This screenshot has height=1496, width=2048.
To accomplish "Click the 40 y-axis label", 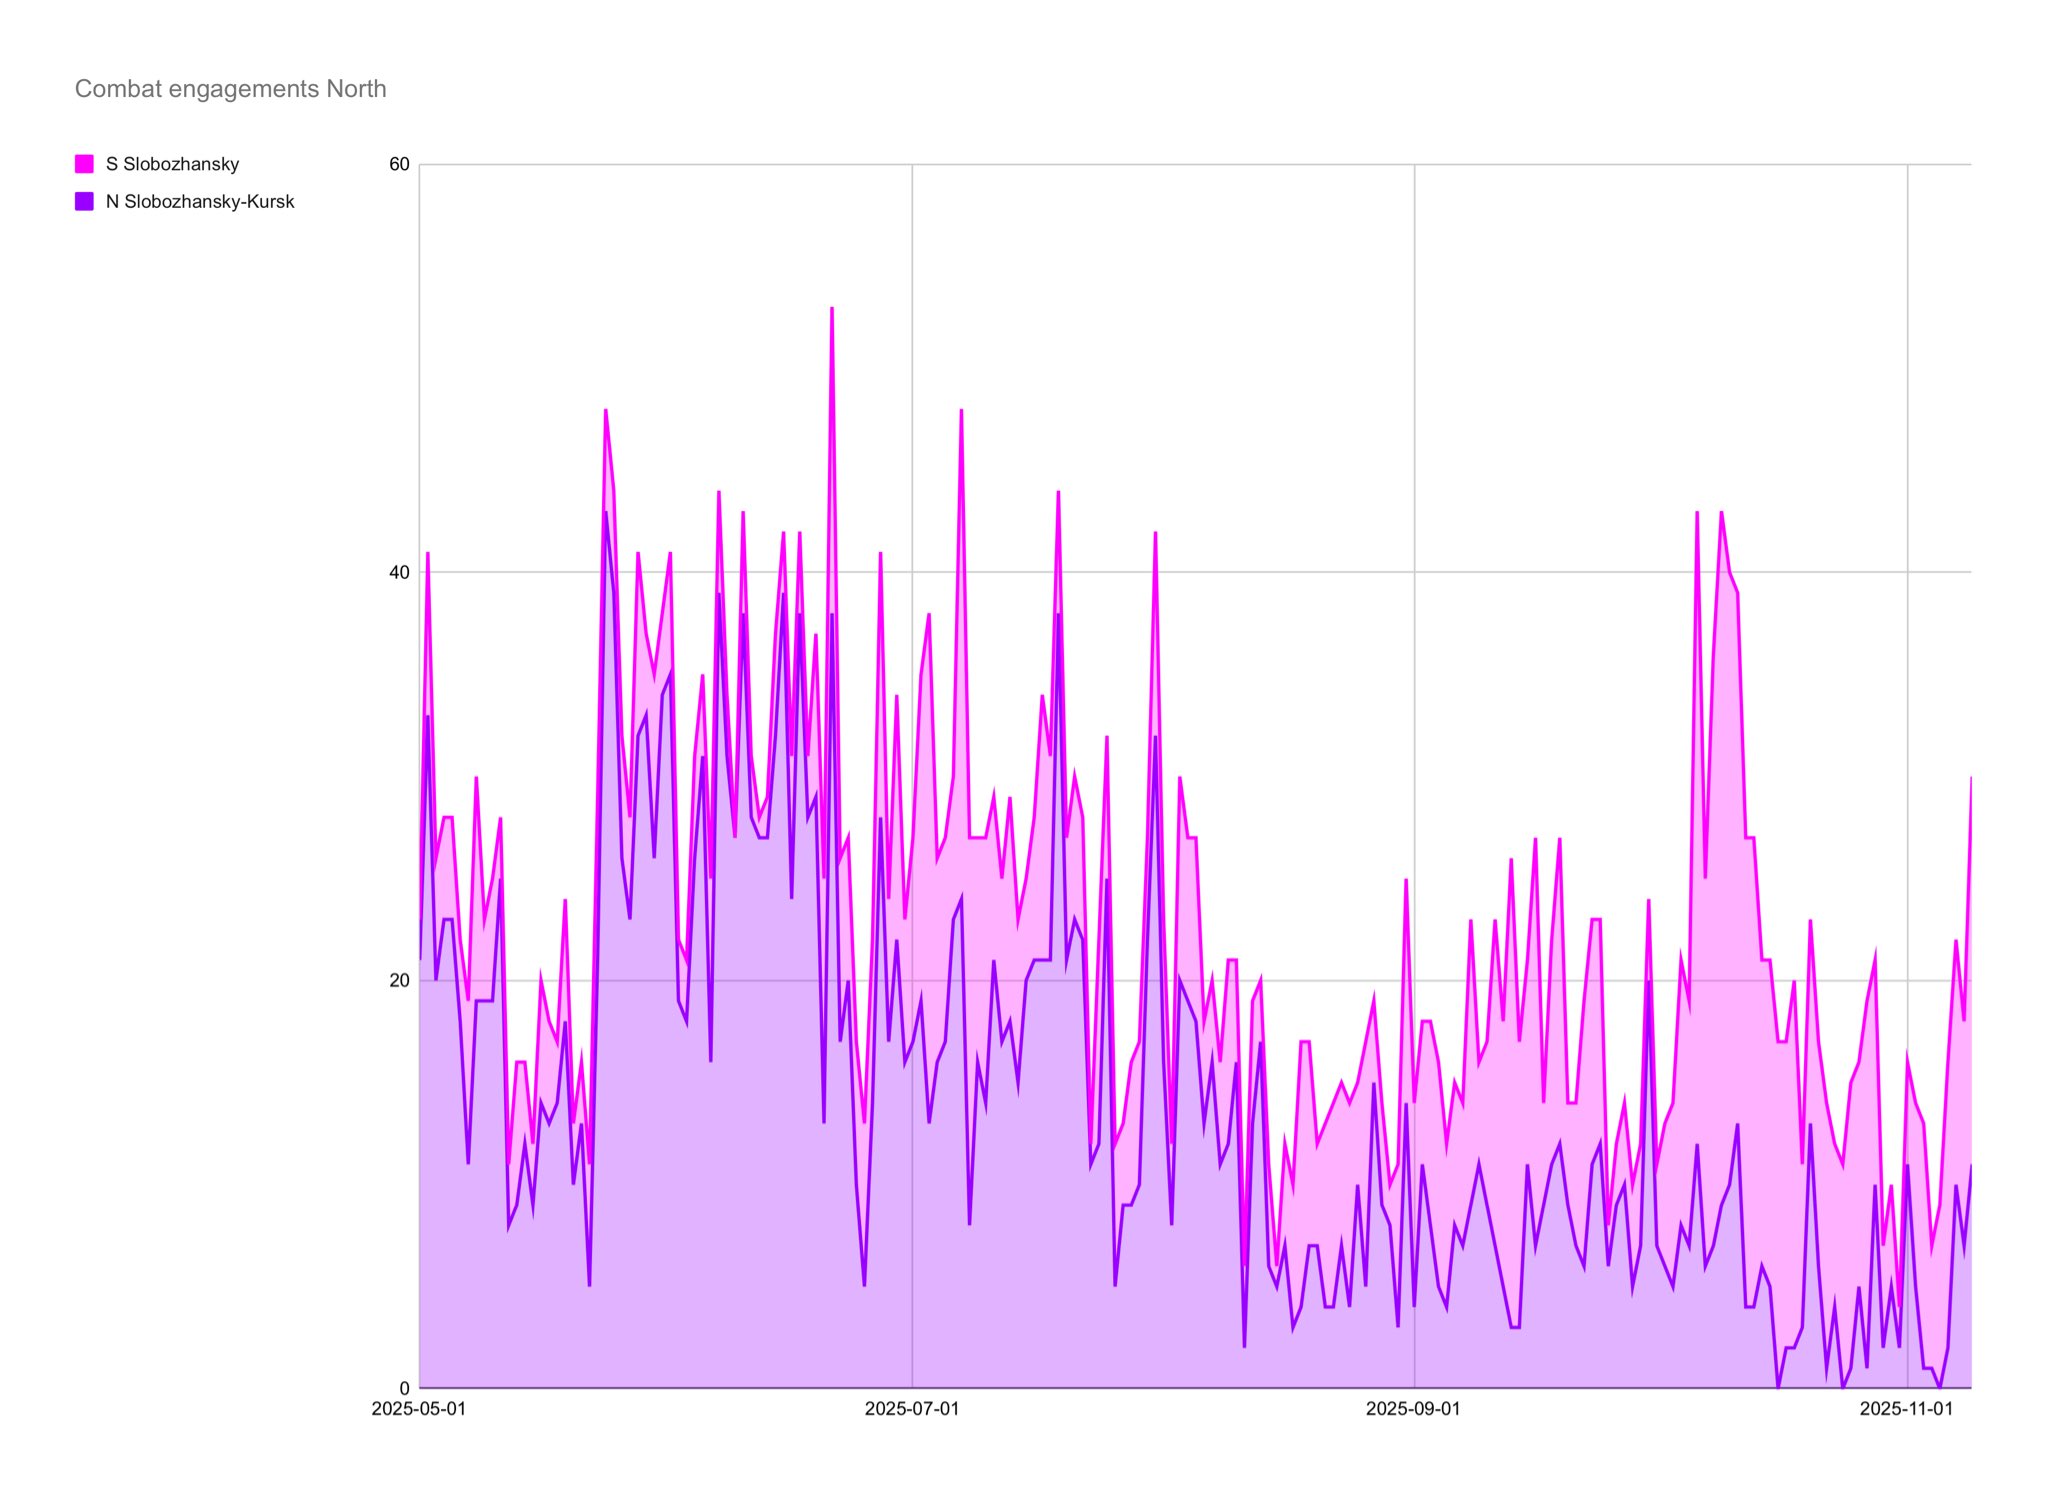I will tap(399, 572).
